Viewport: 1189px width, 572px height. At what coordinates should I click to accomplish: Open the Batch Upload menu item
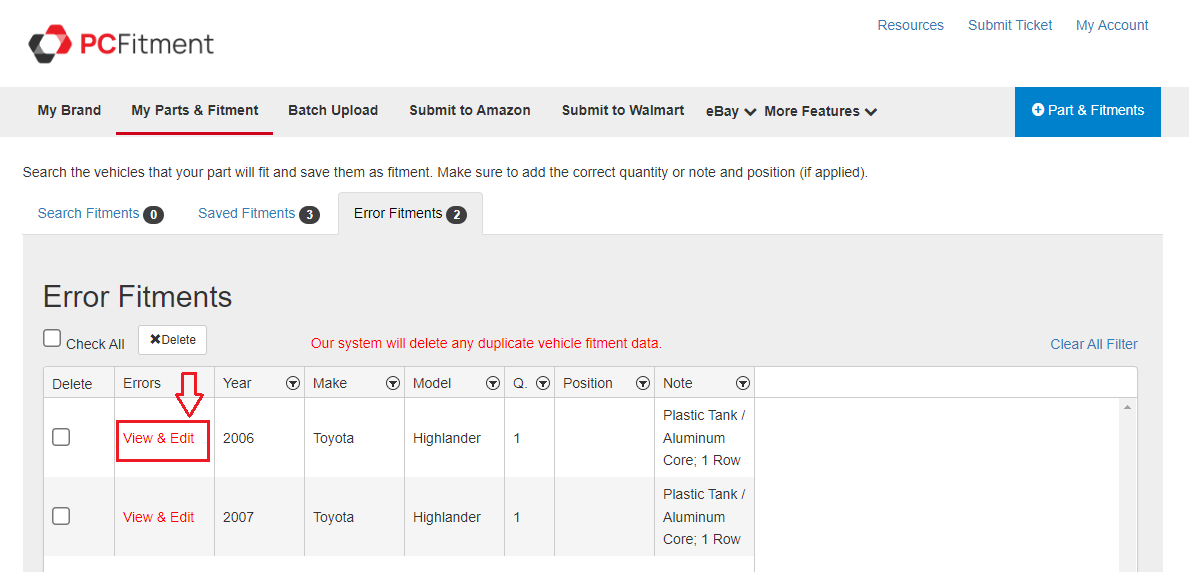[333, 111]
